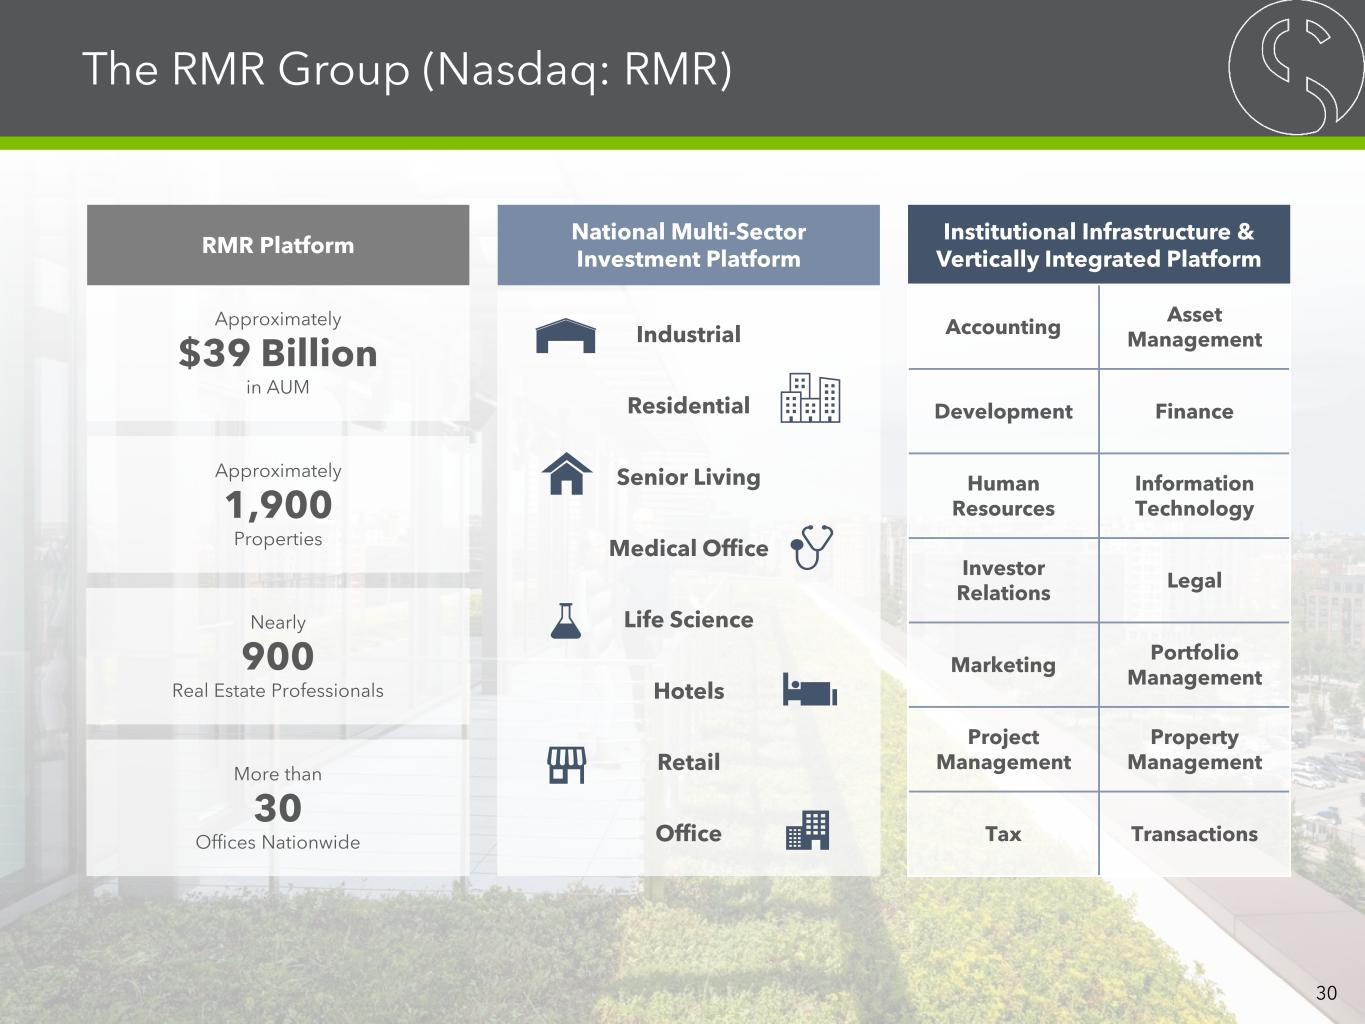Select the Investor Relations cell
The width and height of the screenshot is (1365, 1024).
pos(1003,580)
